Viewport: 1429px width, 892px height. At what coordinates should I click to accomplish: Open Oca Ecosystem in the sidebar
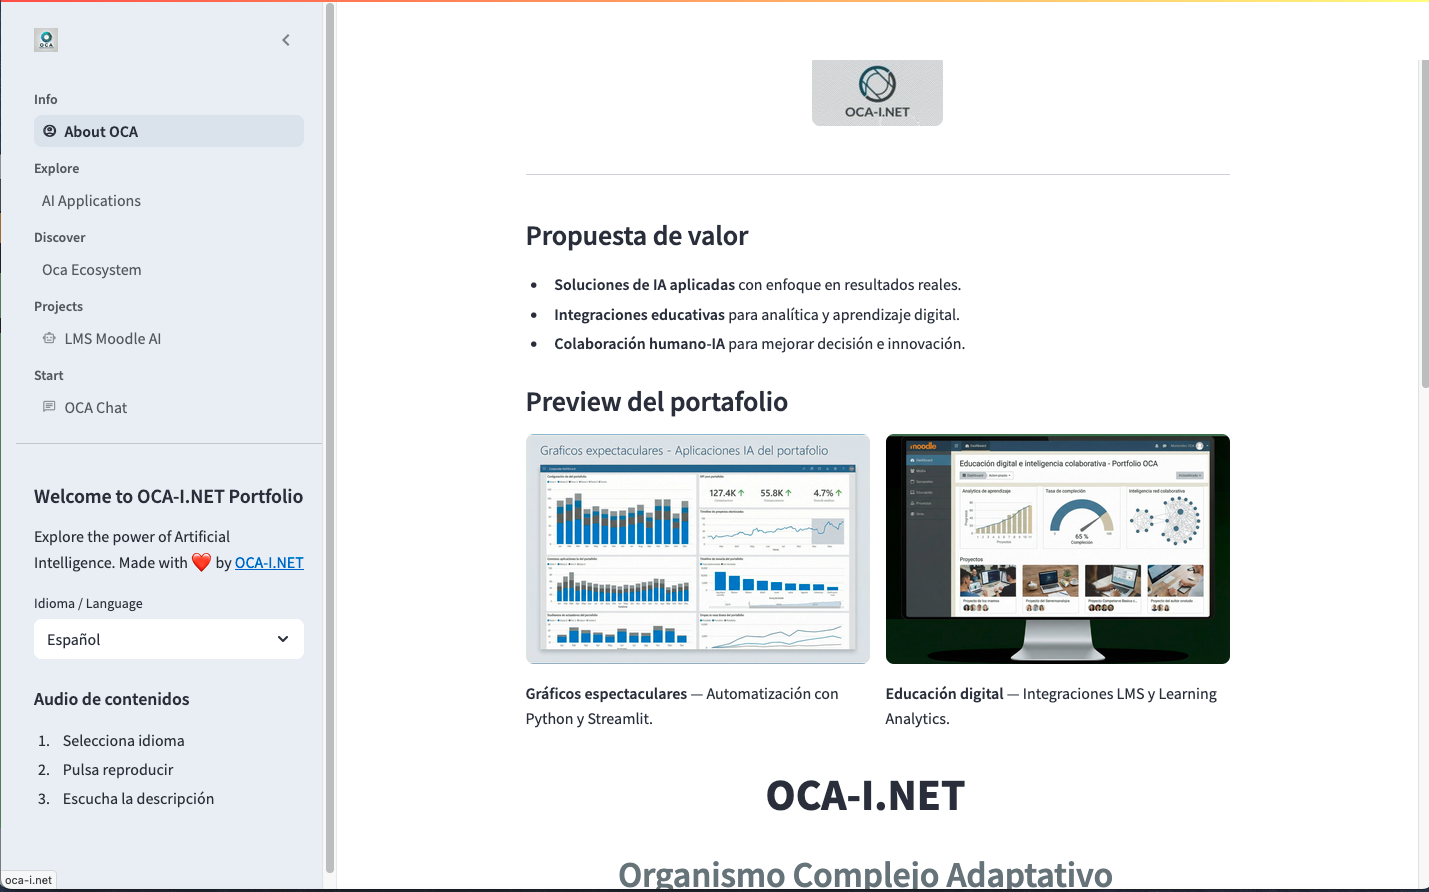click(92, 270)
